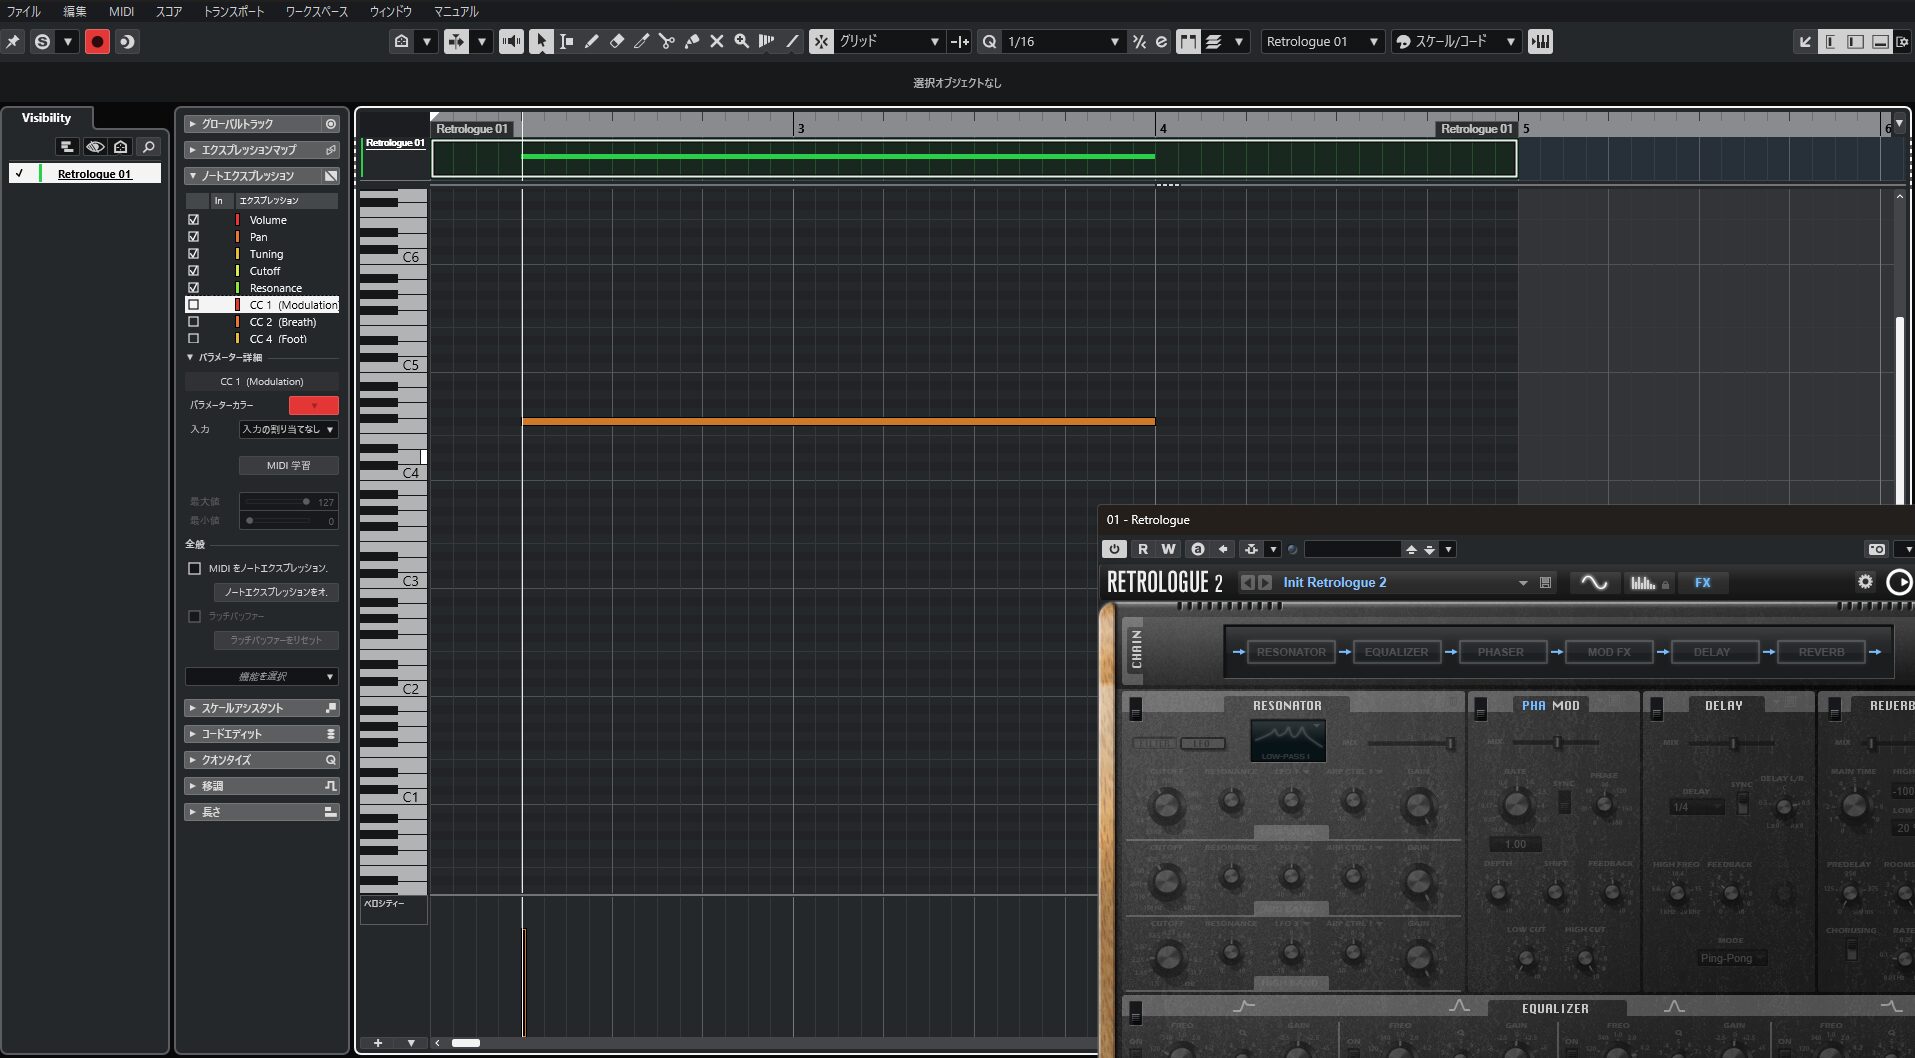Select the Draw pencil tool

pyautogui.click(x=592, y=41)
